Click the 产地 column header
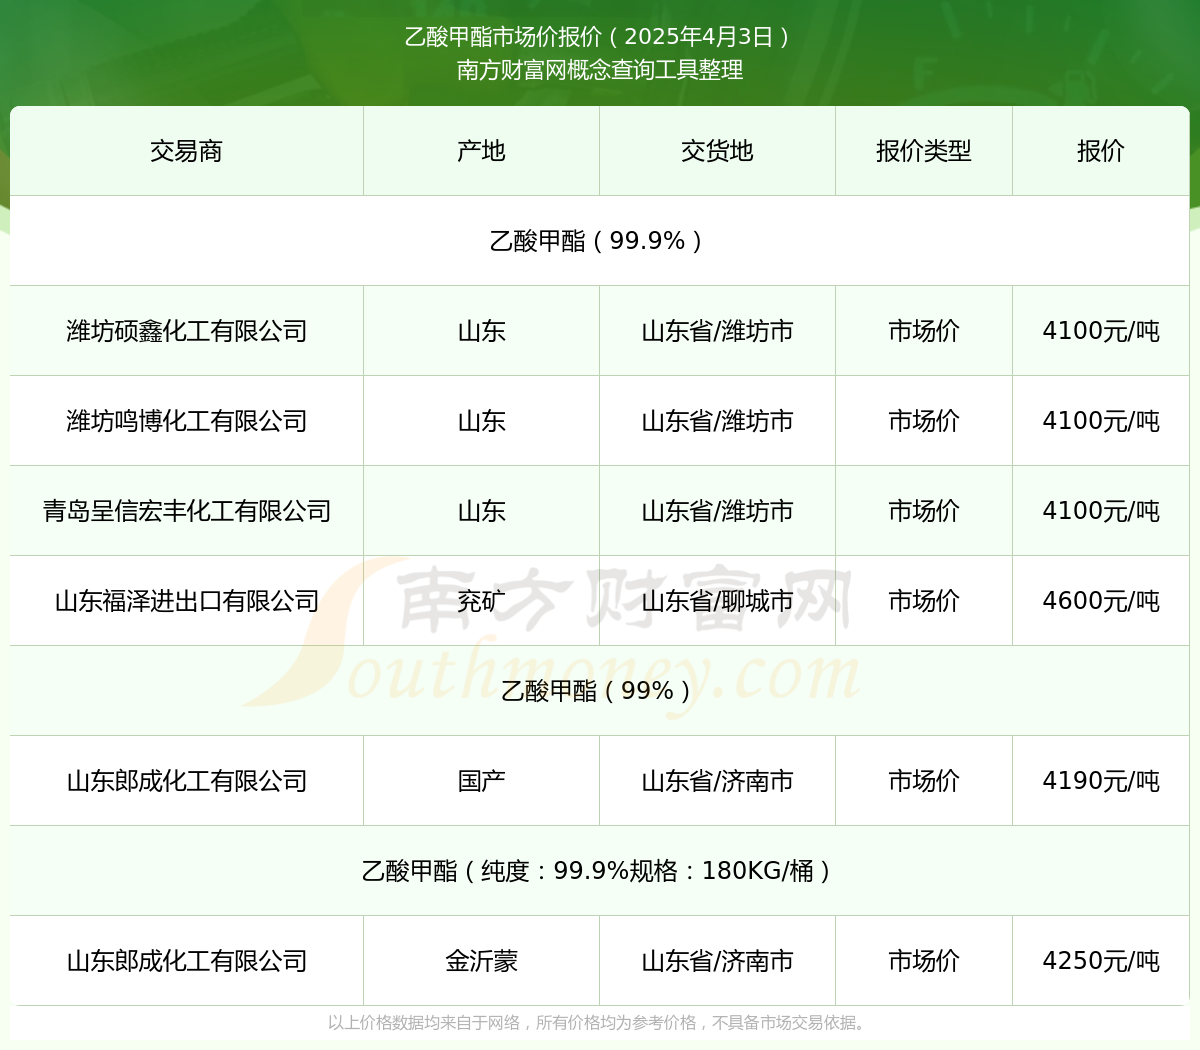The width and height of the screenshot is (1200, 1050). click(481, 151)
